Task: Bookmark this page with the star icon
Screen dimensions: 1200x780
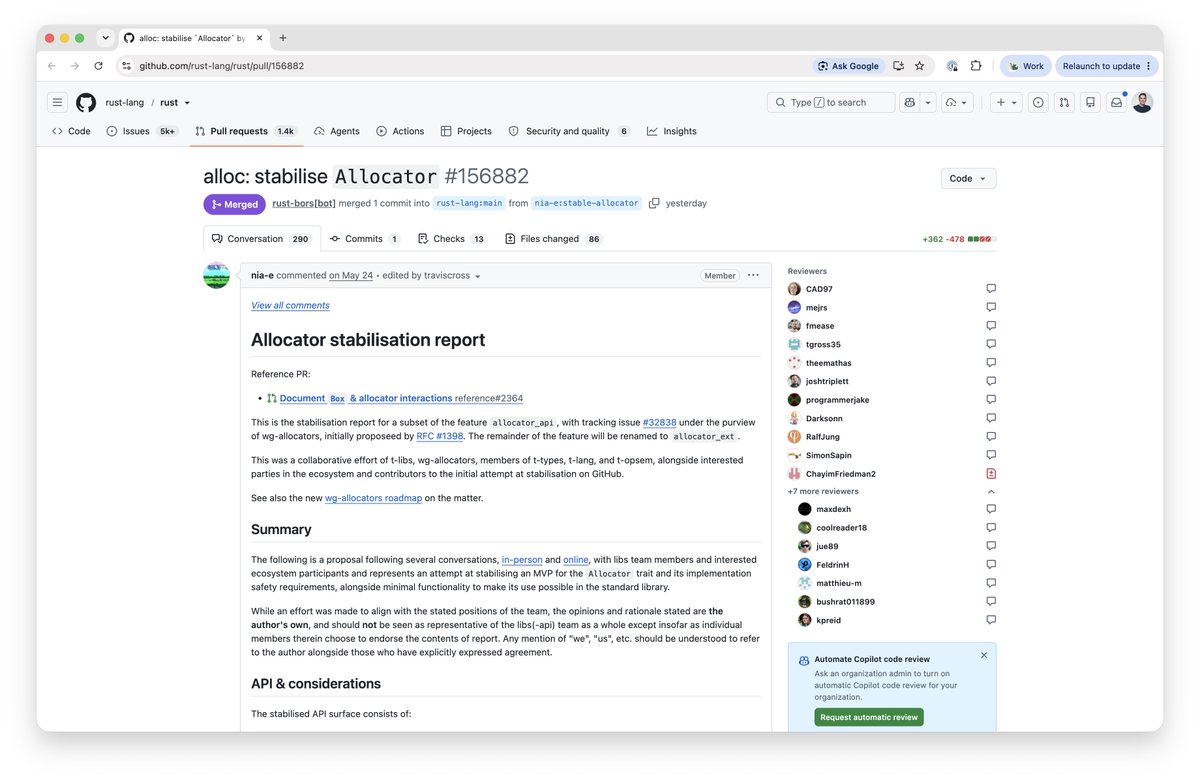Action: 919,66
